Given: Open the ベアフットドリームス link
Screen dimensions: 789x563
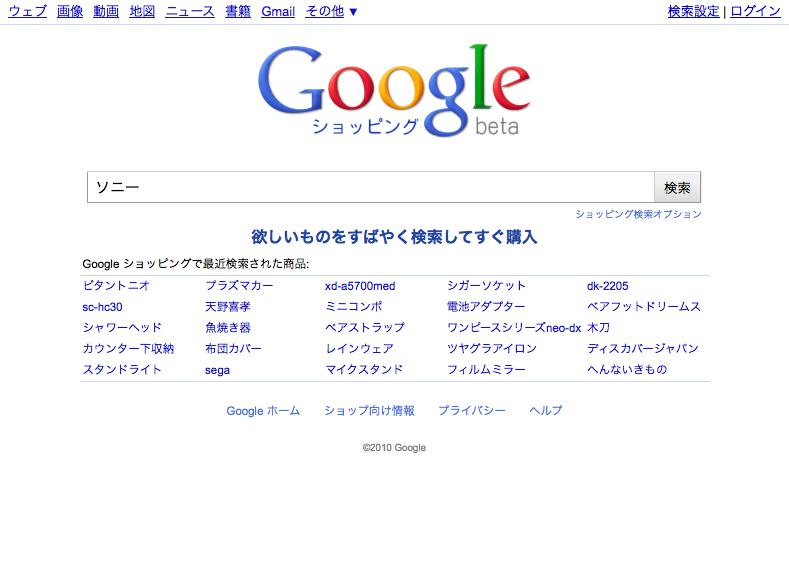Looking at the screenshot, I should pos(644,306).
